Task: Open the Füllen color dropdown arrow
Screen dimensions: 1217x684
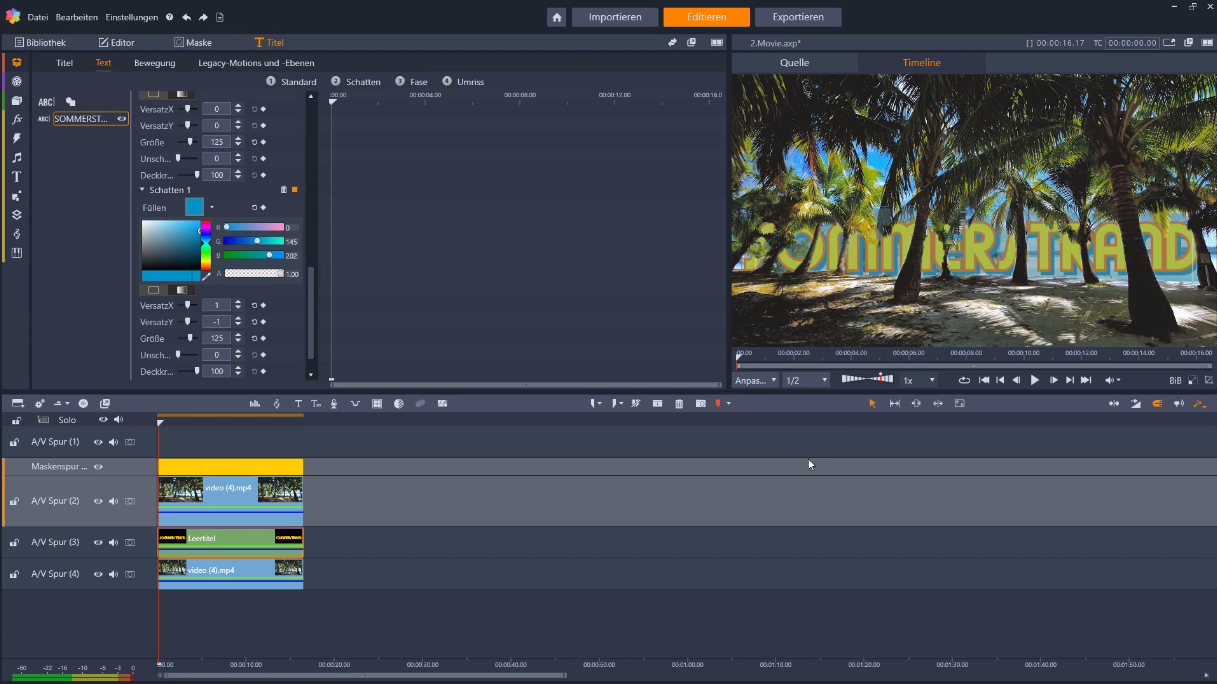Action: (x=211, y=207)
